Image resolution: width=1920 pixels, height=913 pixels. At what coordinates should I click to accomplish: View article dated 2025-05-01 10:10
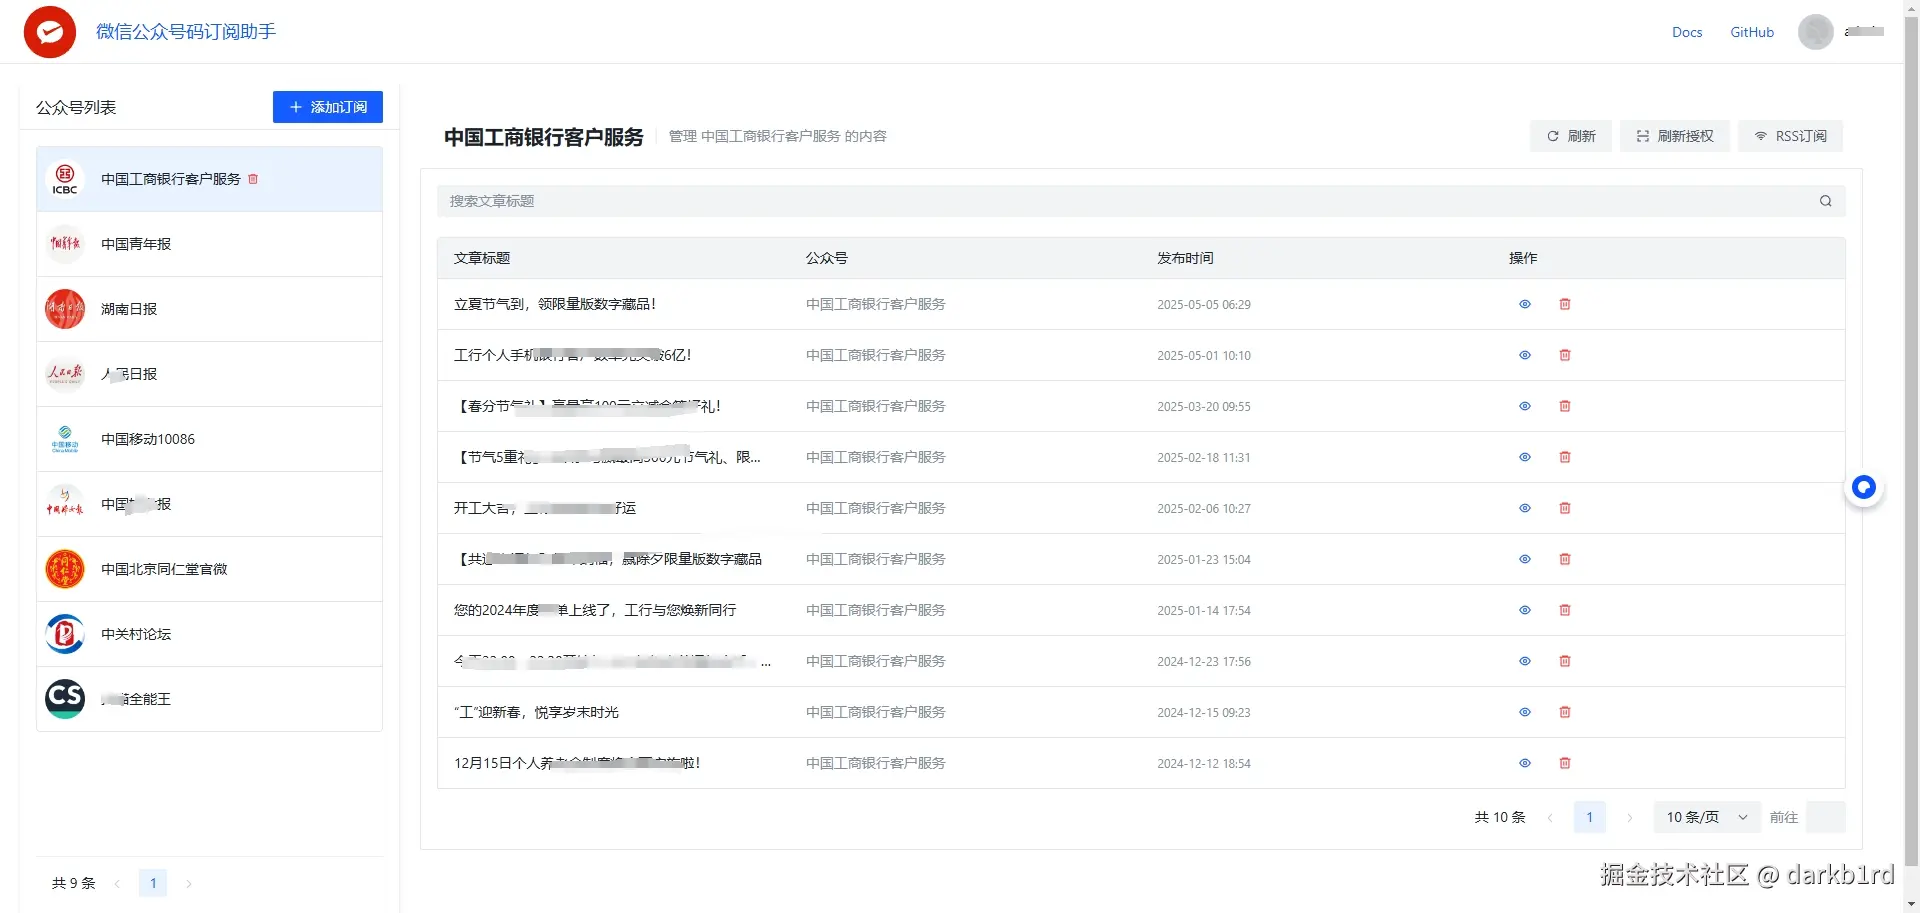click(1525, 355)
